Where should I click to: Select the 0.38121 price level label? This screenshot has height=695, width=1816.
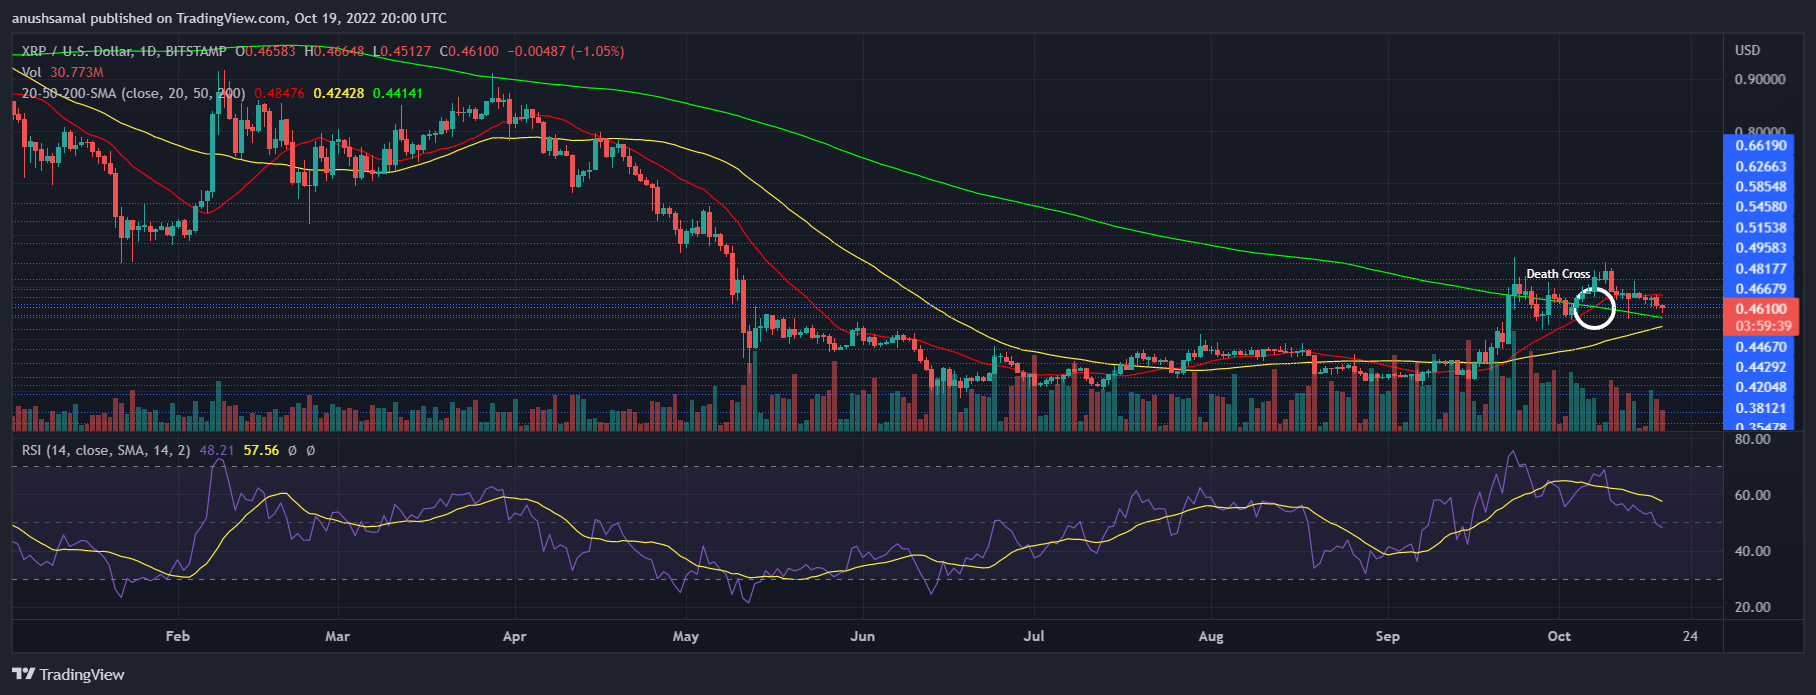[1761, 408]
